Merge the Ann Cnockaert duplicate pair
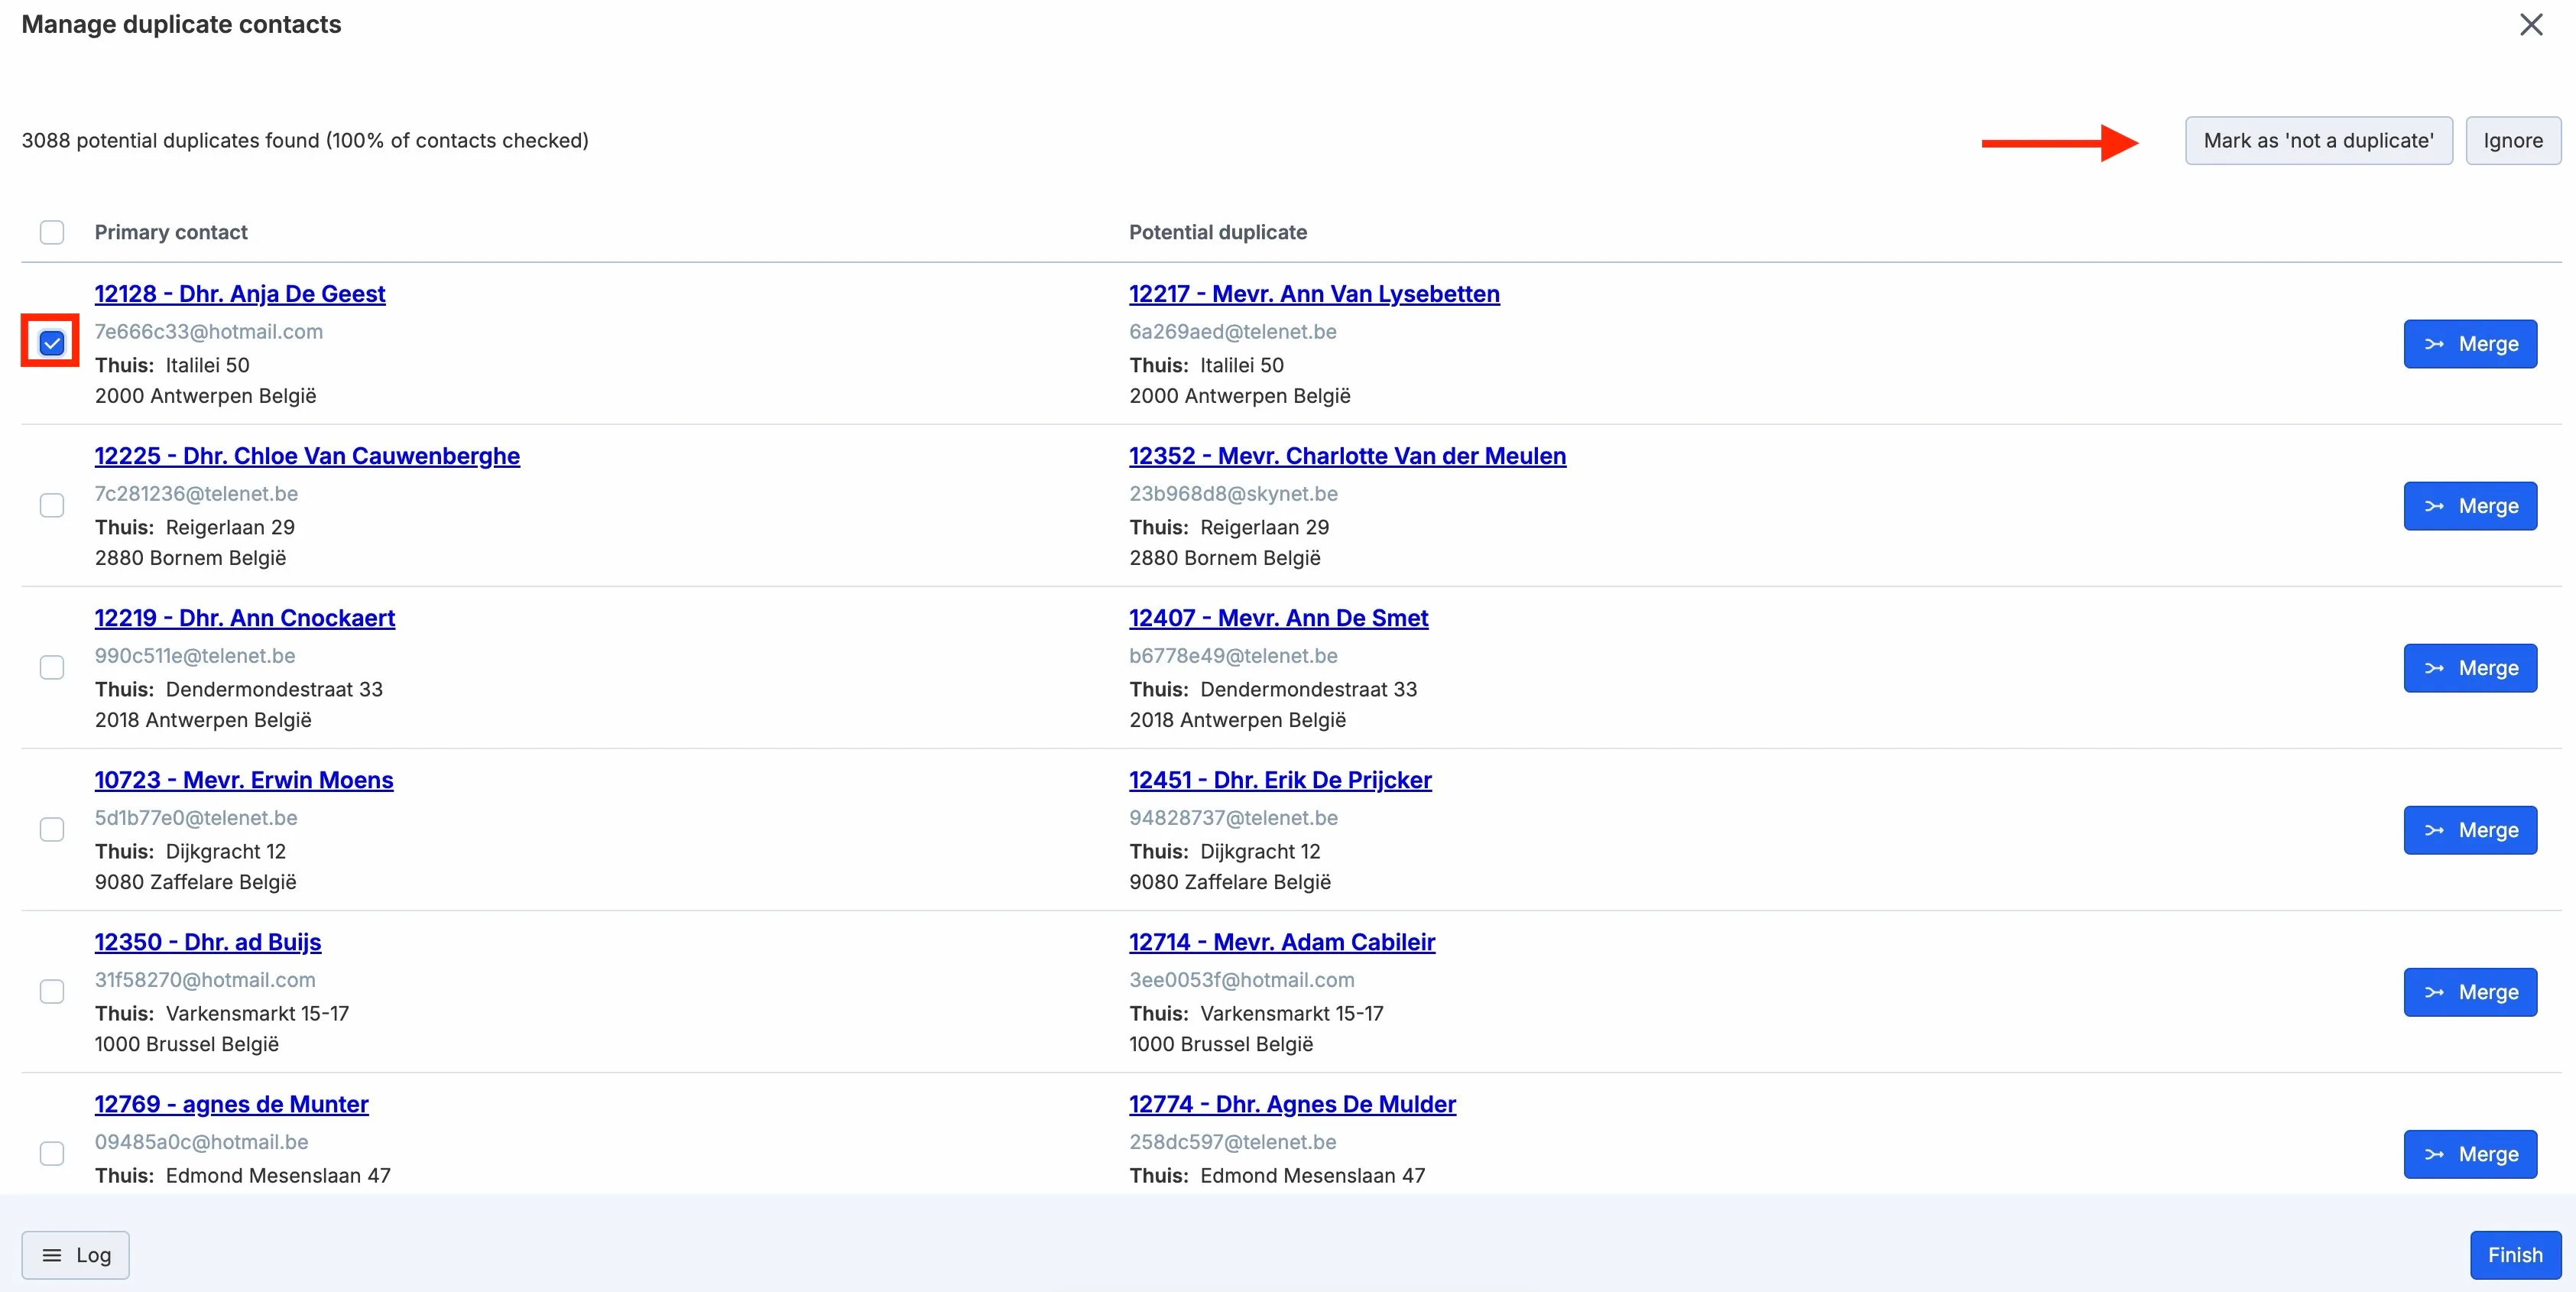 tap(2470, 668)
